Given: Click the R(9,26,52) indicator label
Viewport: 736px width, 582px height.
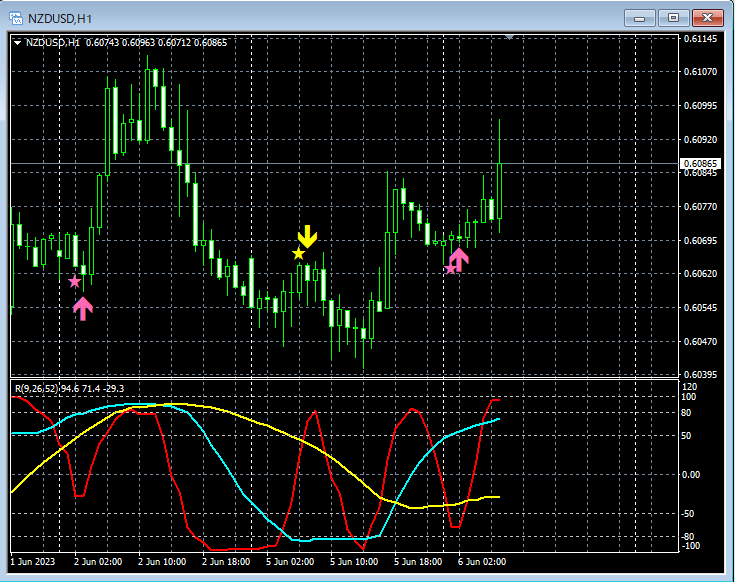Looking at the screenshot, I should [37, 389].
